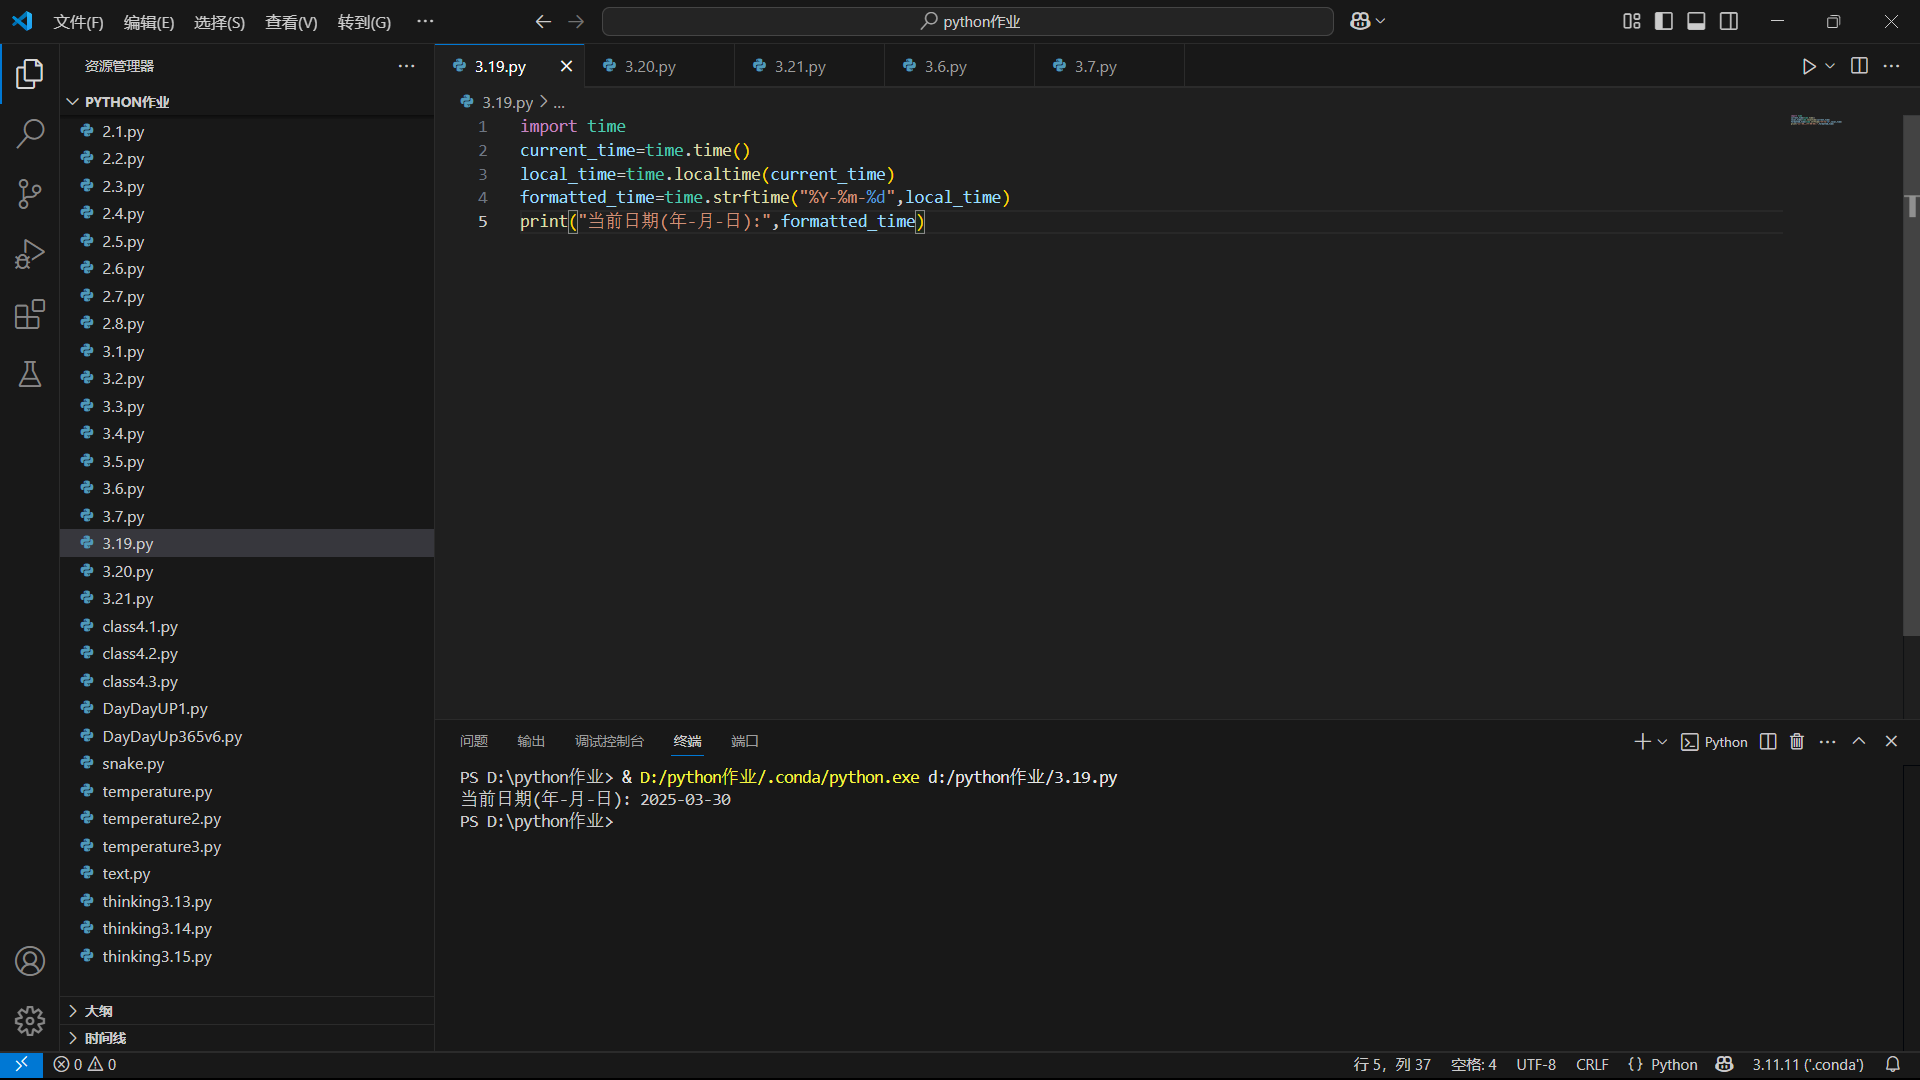Open the Testing flask view

click(30, 375)
